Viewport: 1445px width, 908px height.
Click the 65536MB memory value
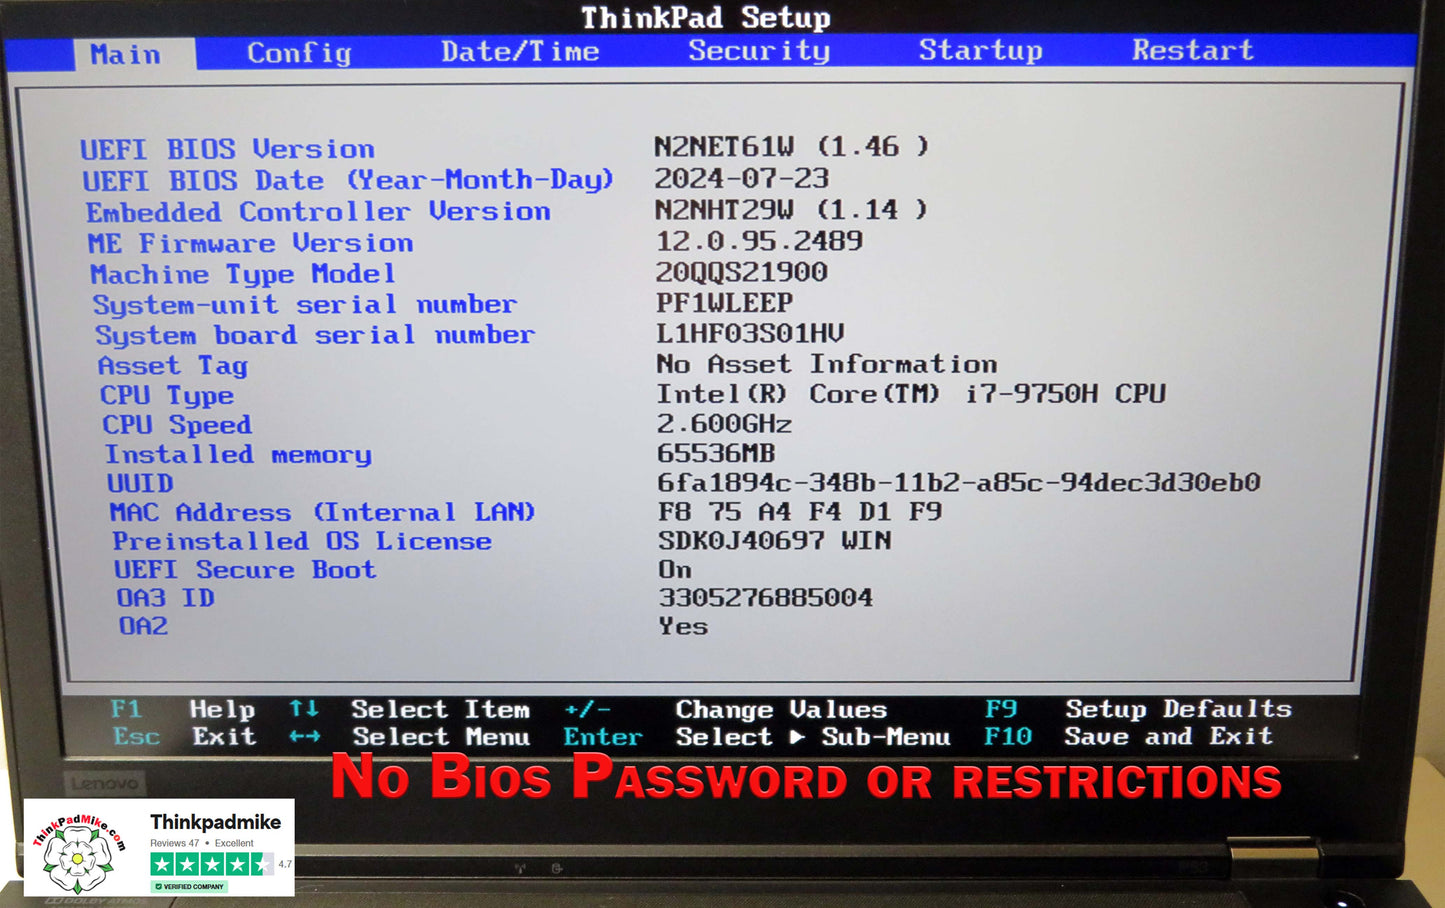[x=716, y=453]
